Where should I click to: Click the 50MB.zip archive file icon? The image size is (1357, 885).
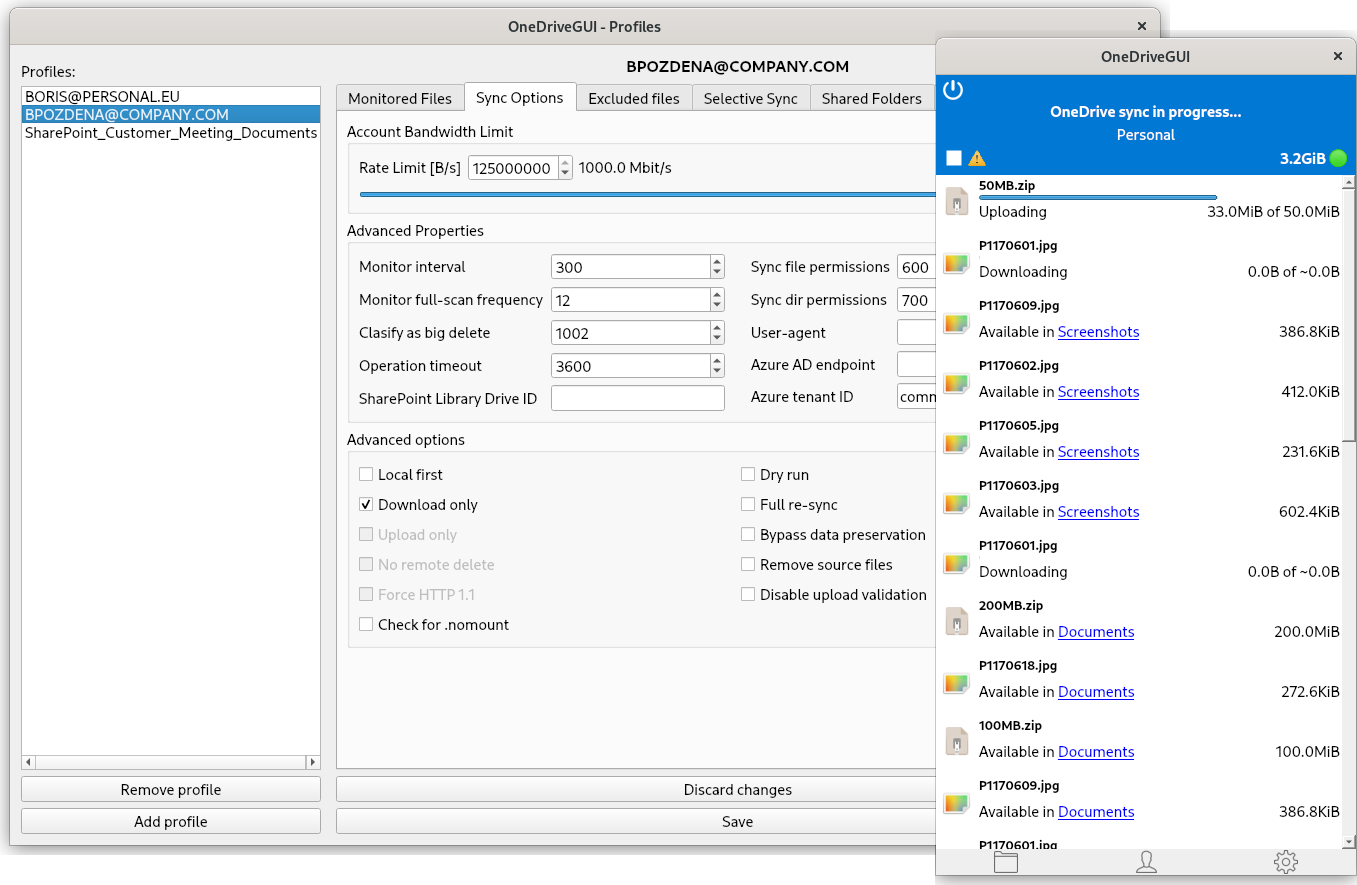click(958, 201)
